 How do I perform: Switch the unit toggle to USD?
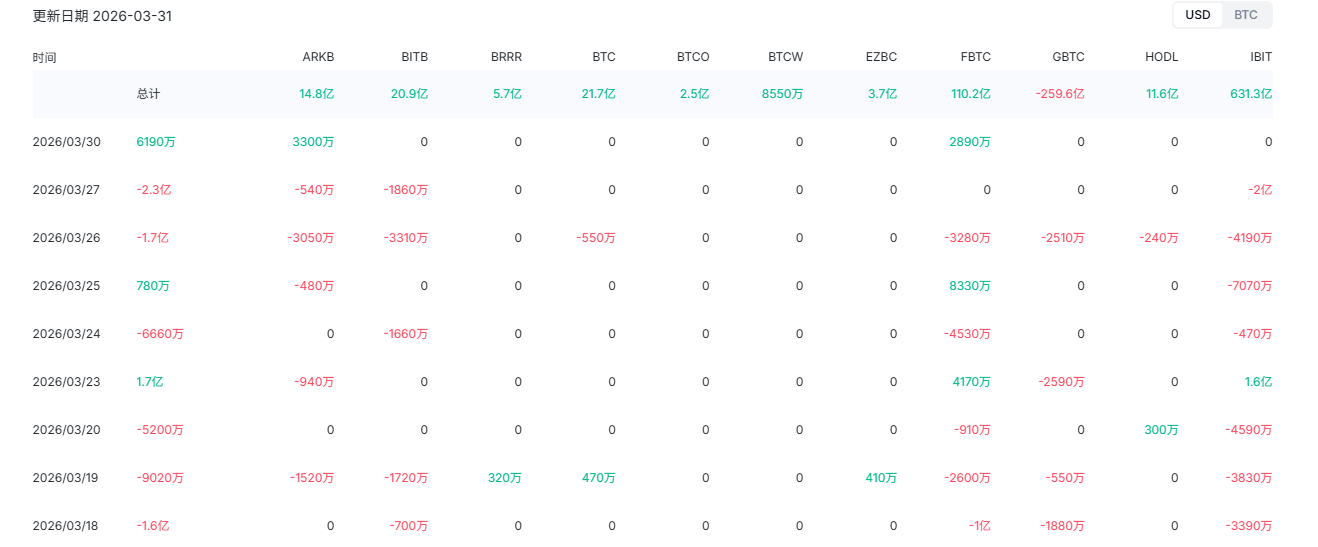tap(1197, 15)
